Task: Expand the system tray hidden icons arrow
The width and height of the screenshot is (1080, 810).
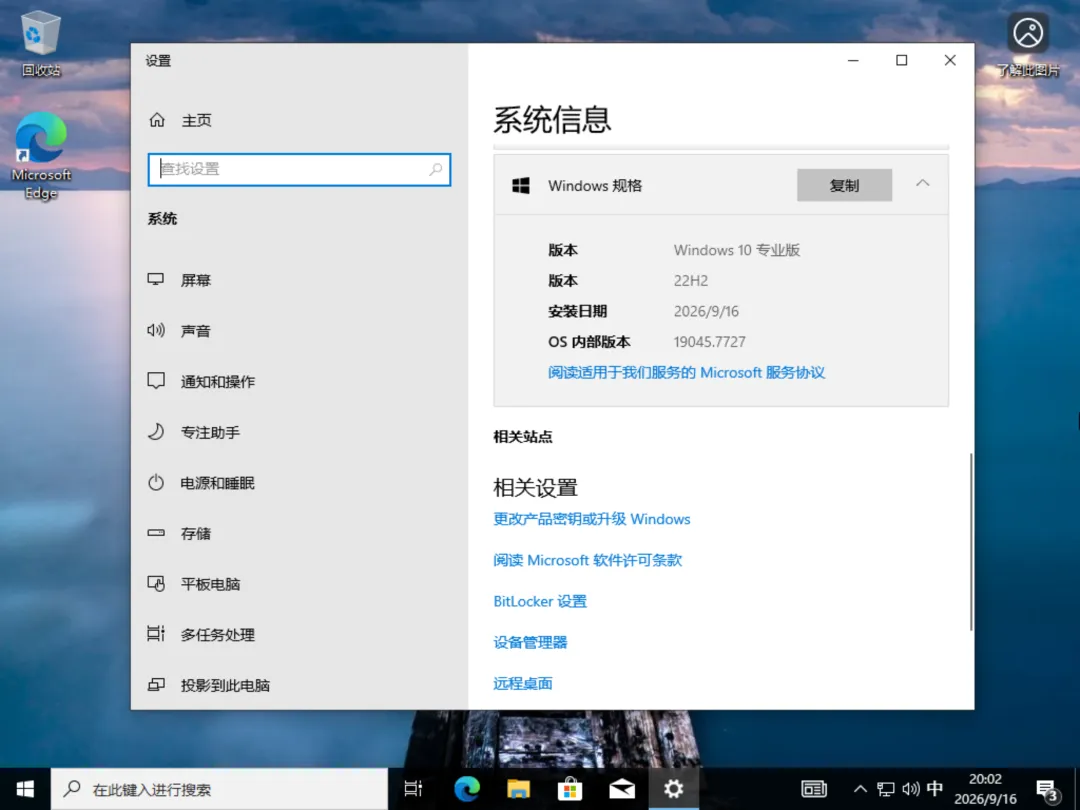Action: pos(860,789)
